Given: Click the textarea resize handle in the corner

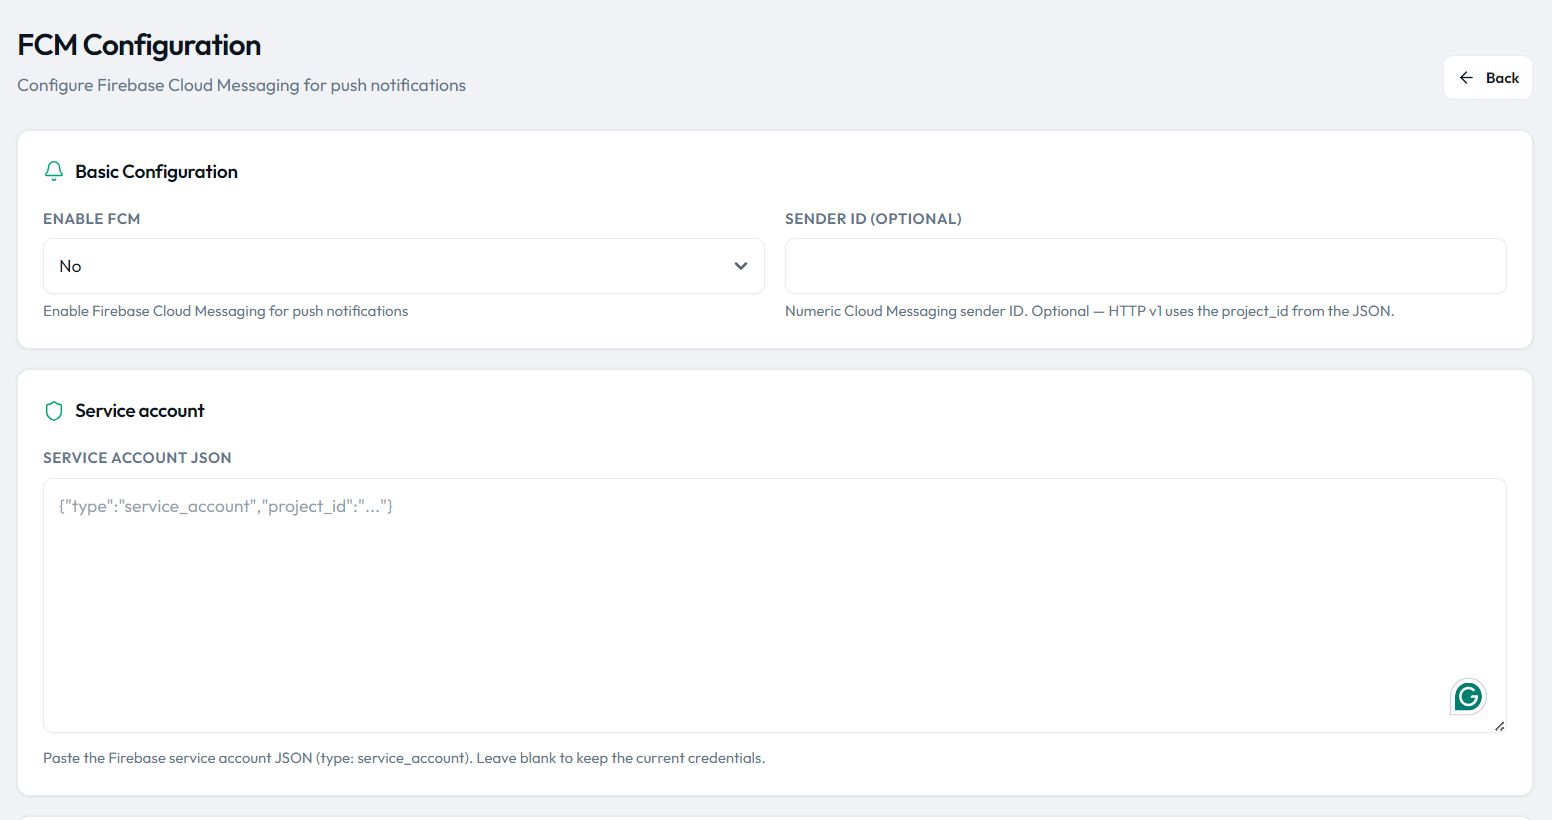Looking at the screenshot, I should [1499, 726].
